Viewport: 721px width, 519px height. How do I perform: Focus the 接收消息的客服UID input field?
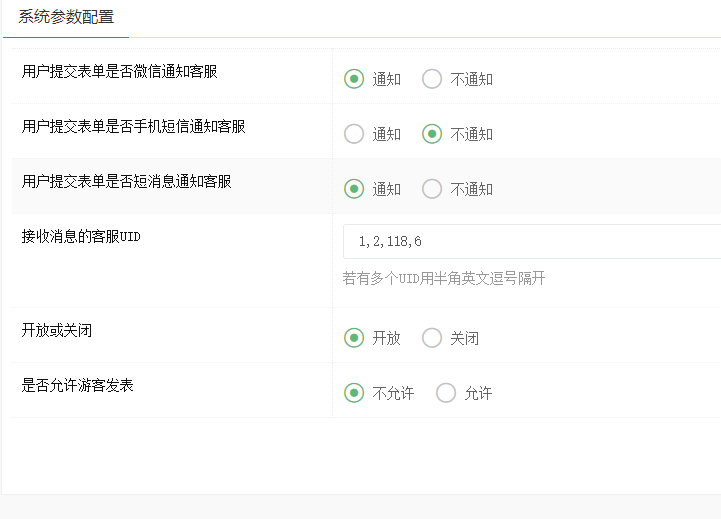tap(530, 242)
